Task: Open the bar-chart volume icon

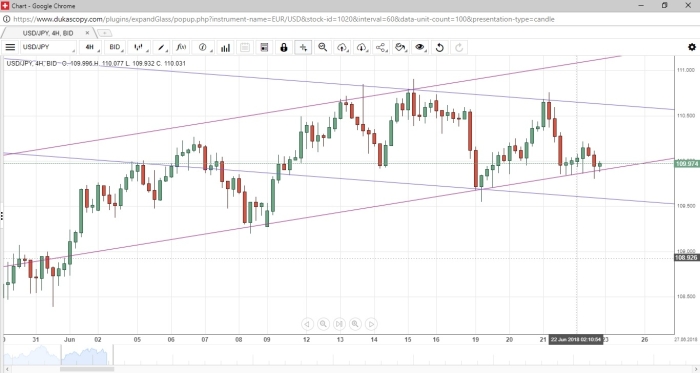Action: [225, 47]
